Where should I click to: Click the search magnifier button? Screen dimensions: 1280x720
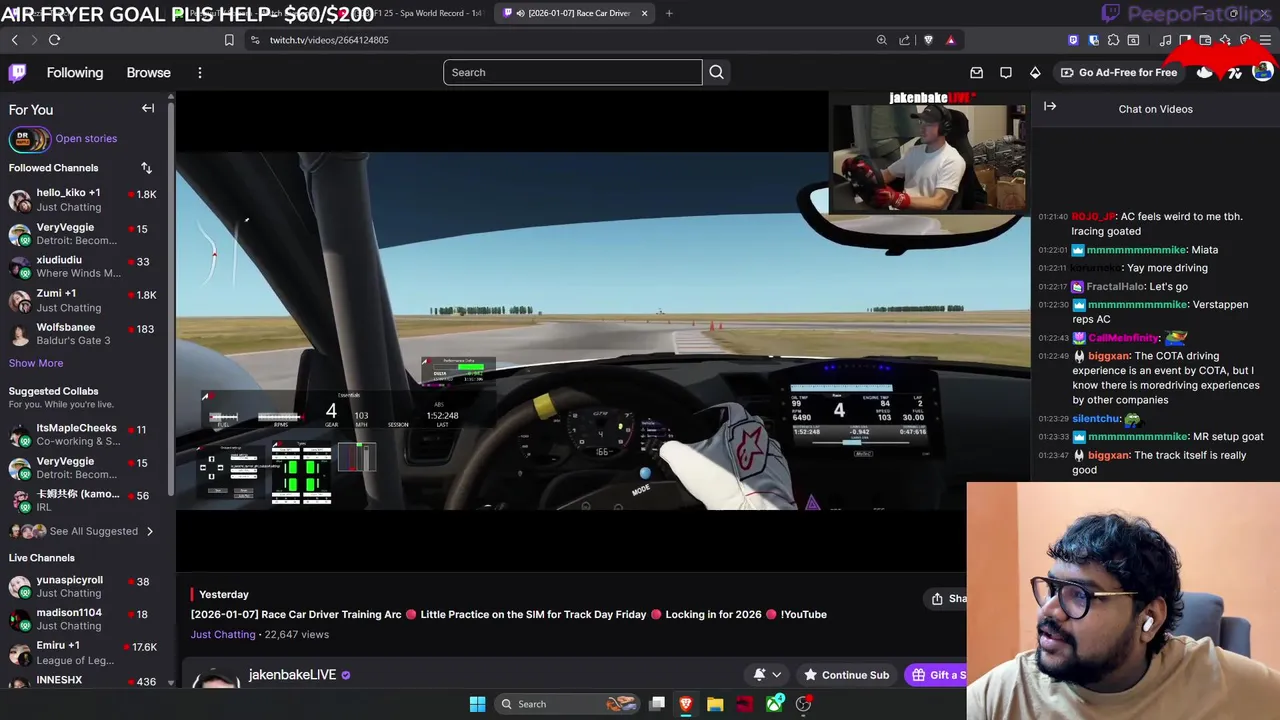(x=716, y=72)
